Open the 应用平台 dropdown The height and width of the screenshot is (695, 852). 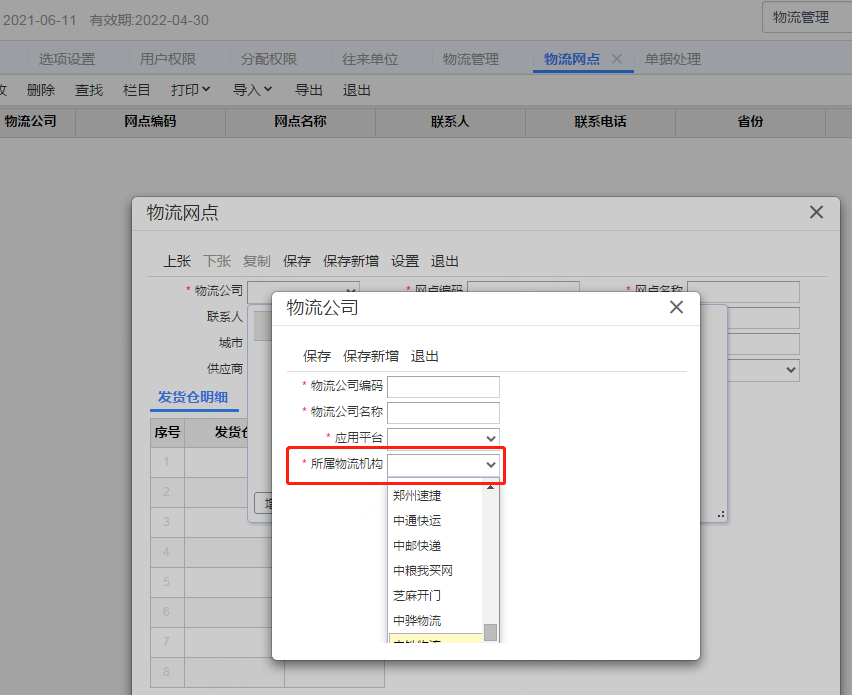coord(491,439)
